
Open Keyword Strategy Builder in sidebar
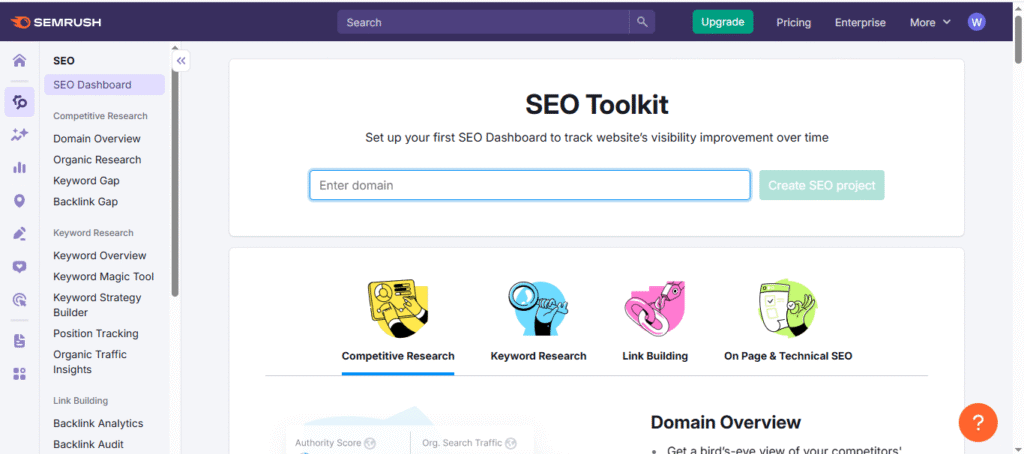click(x=97, y=305)
